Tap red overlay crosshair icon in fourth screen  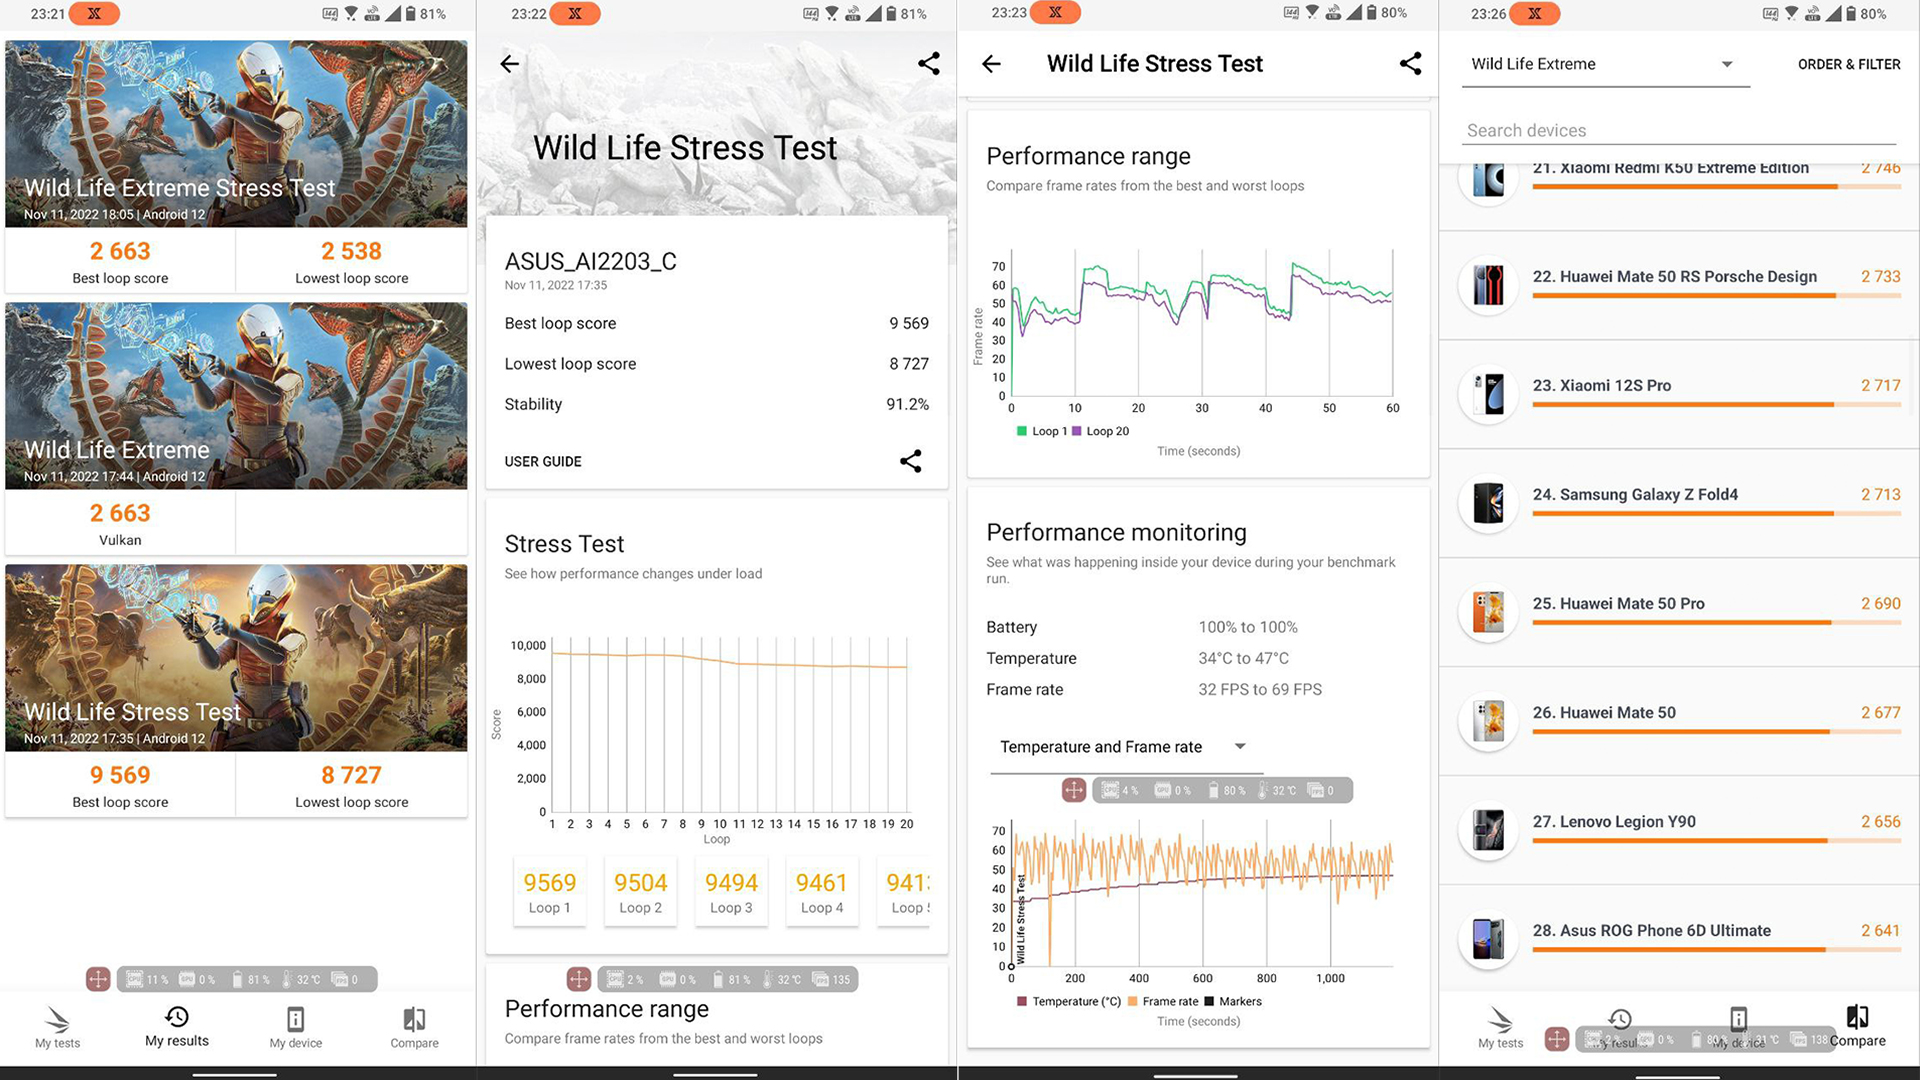point(1556,1039)
